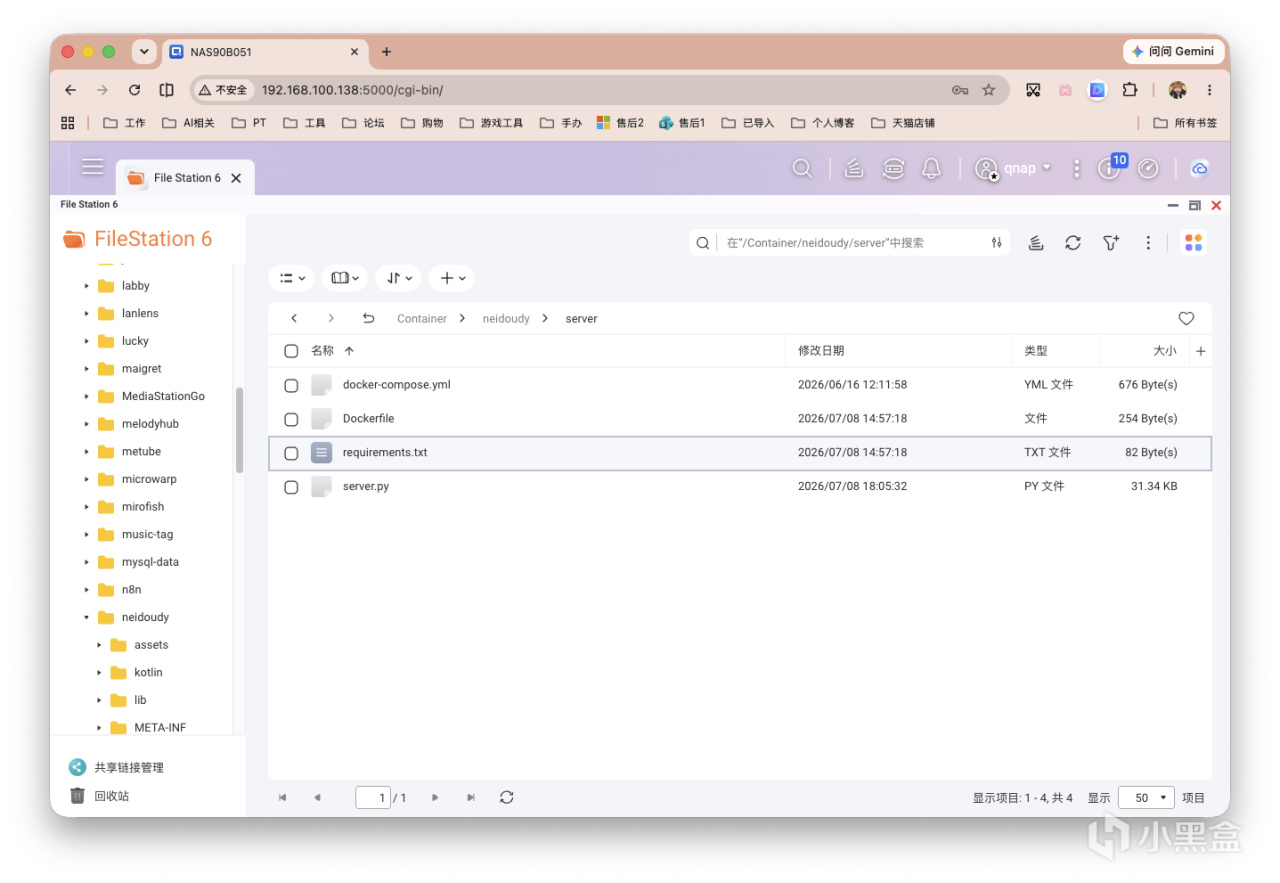This screenshot has width=1280, height=883.
Task: Open the create/add plus dropdown
Action: [x=451, y=278]
